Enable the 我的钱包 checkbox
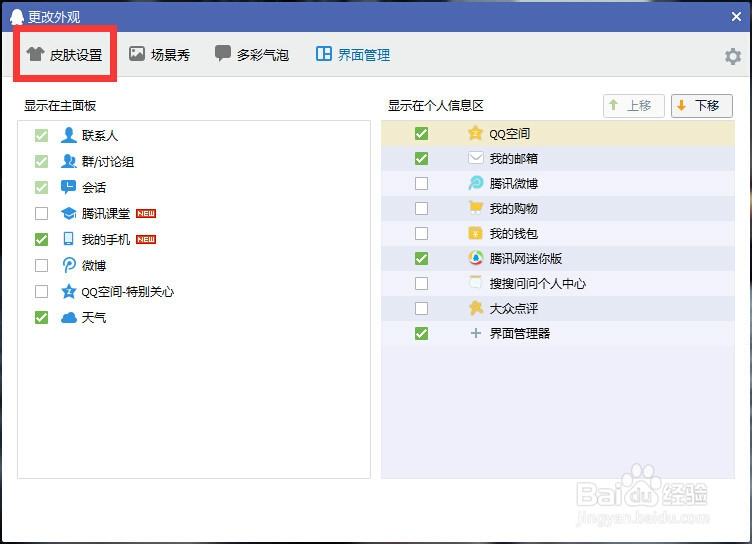Image resolution: width=752 pixels, height=544 pixels. 422,233
